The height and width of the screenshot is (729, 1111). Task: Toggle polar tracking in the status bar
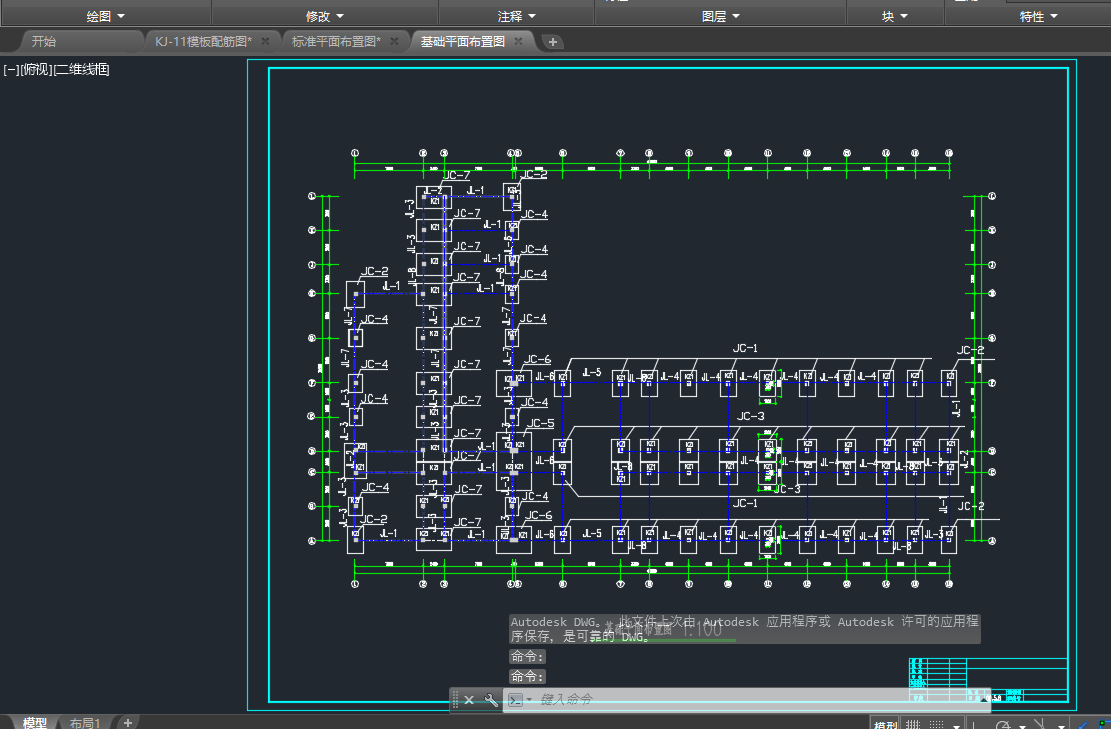(1001, 724)
